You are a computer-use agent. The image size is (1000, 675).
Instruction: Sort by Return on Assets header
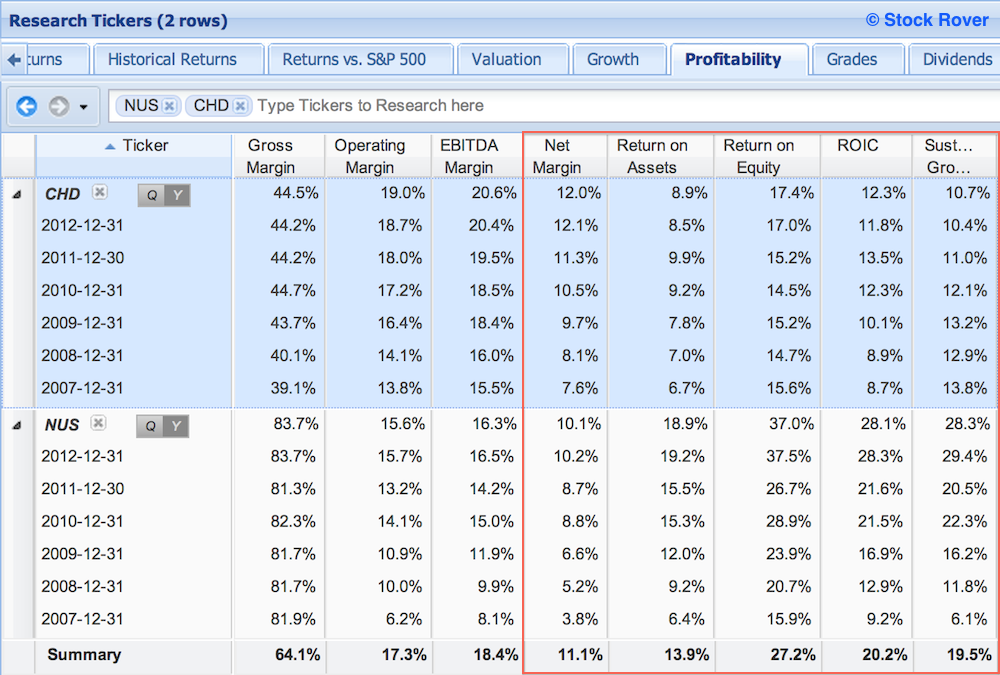pos(661,156)
